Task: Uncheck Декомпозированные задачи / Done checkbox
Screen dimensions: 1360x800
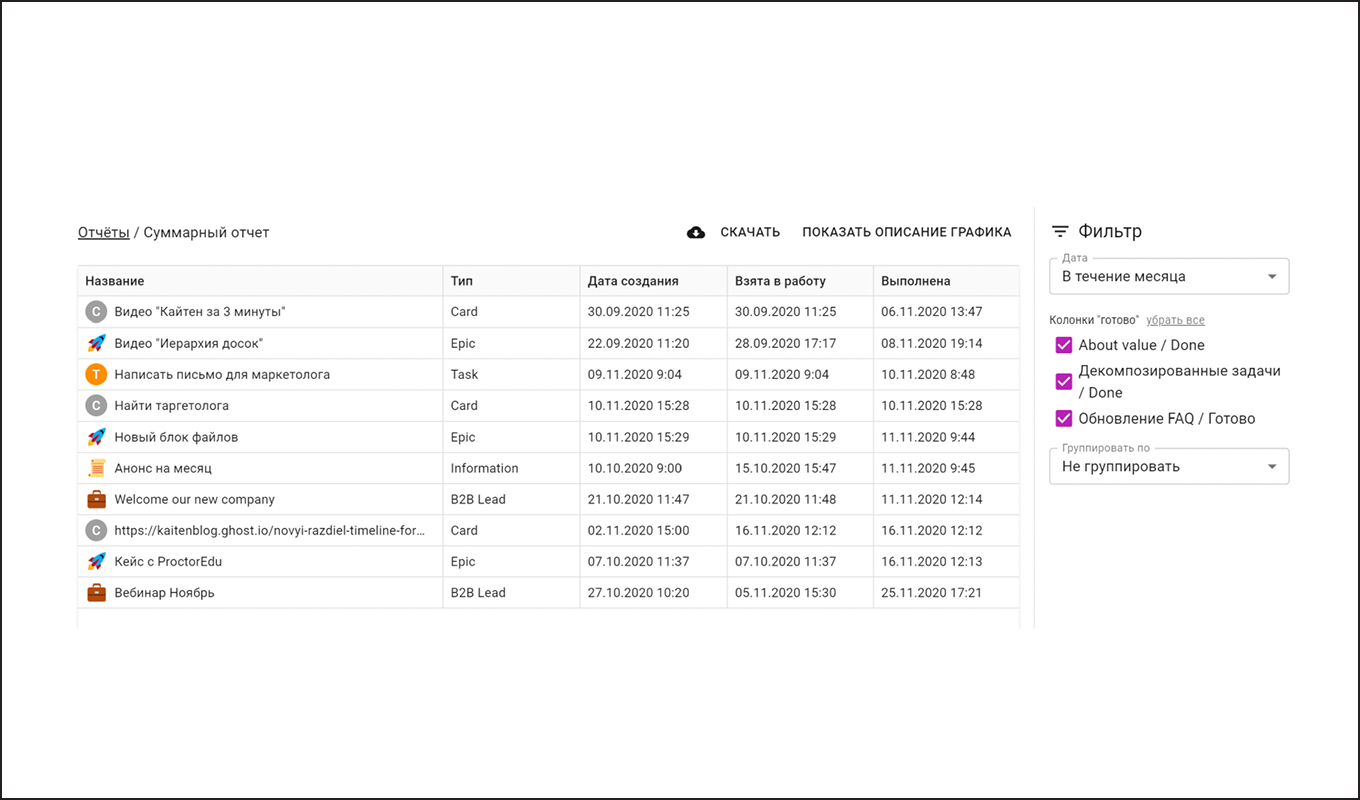Action: click(x=1064, y=381)
